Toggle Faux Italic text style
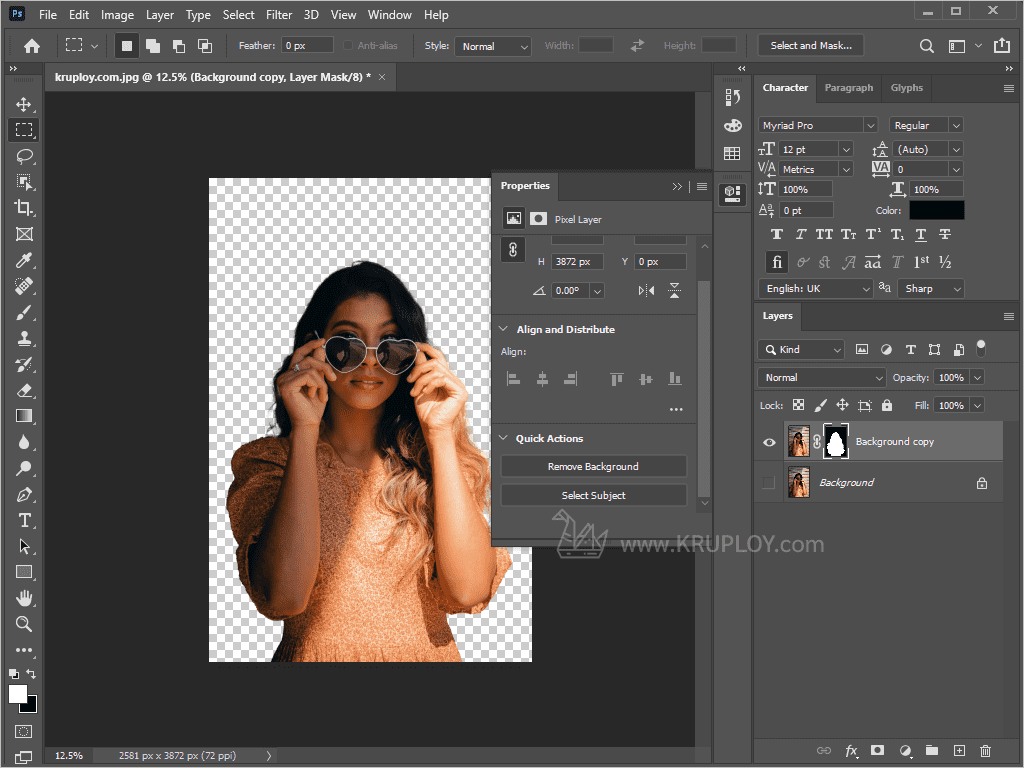Screen dimensions: 1024x768 (x=801, y=234)
